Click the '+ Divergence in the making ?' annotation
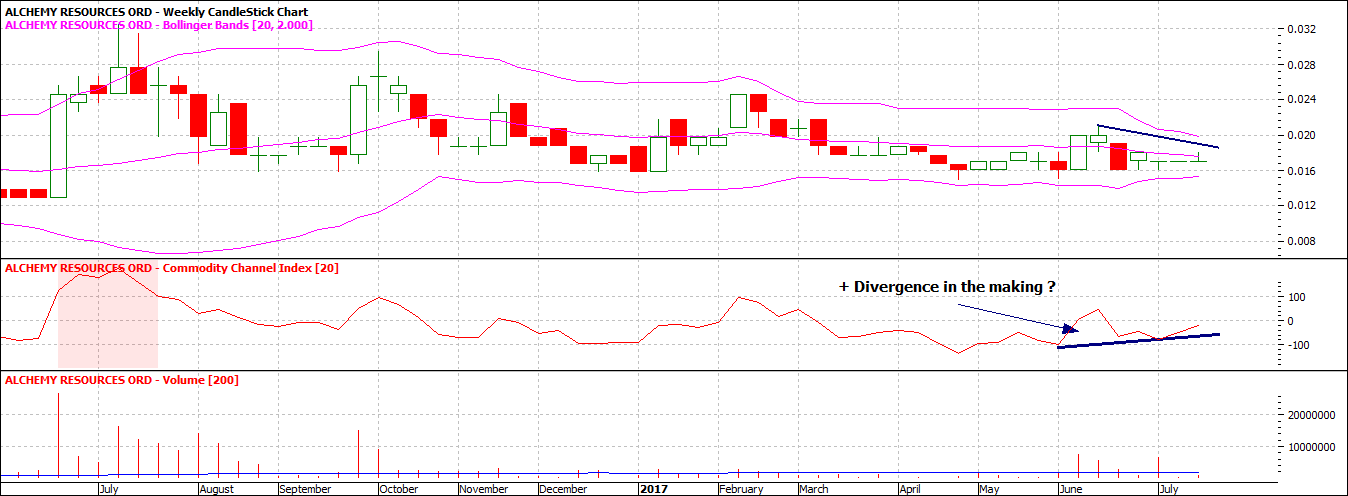The width and height of the screenshot is (1348, 496). [947, 287]
